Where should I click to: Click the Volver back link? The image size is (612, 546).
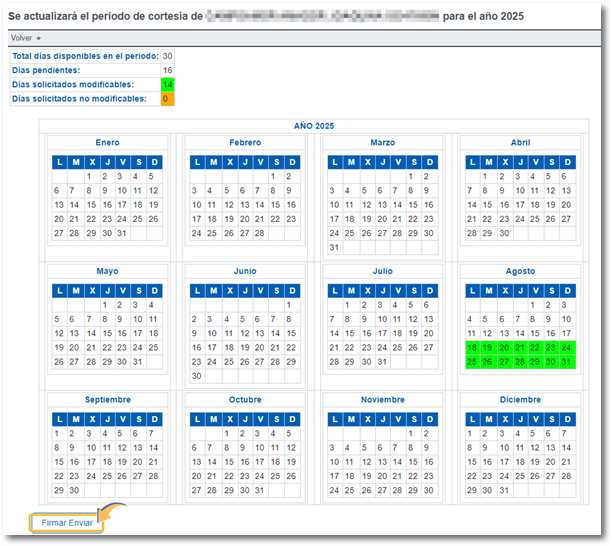click(x=21, y=37)
